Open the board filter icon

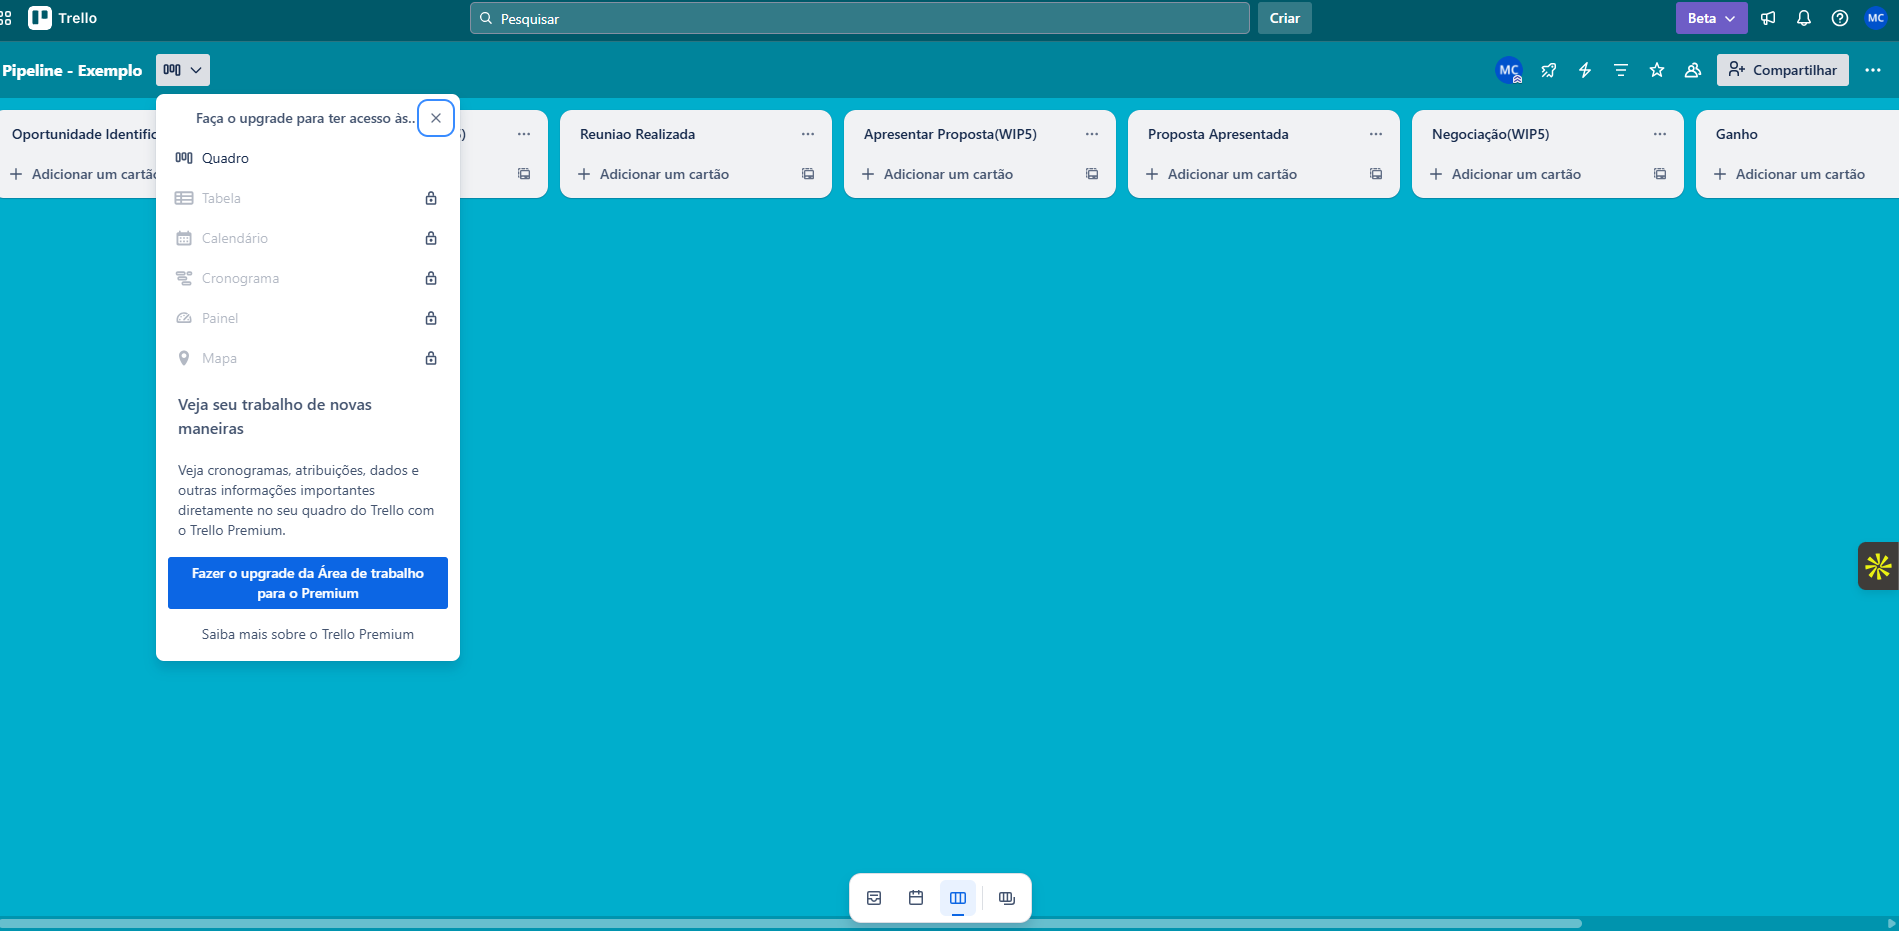[x=1621, y=70]
